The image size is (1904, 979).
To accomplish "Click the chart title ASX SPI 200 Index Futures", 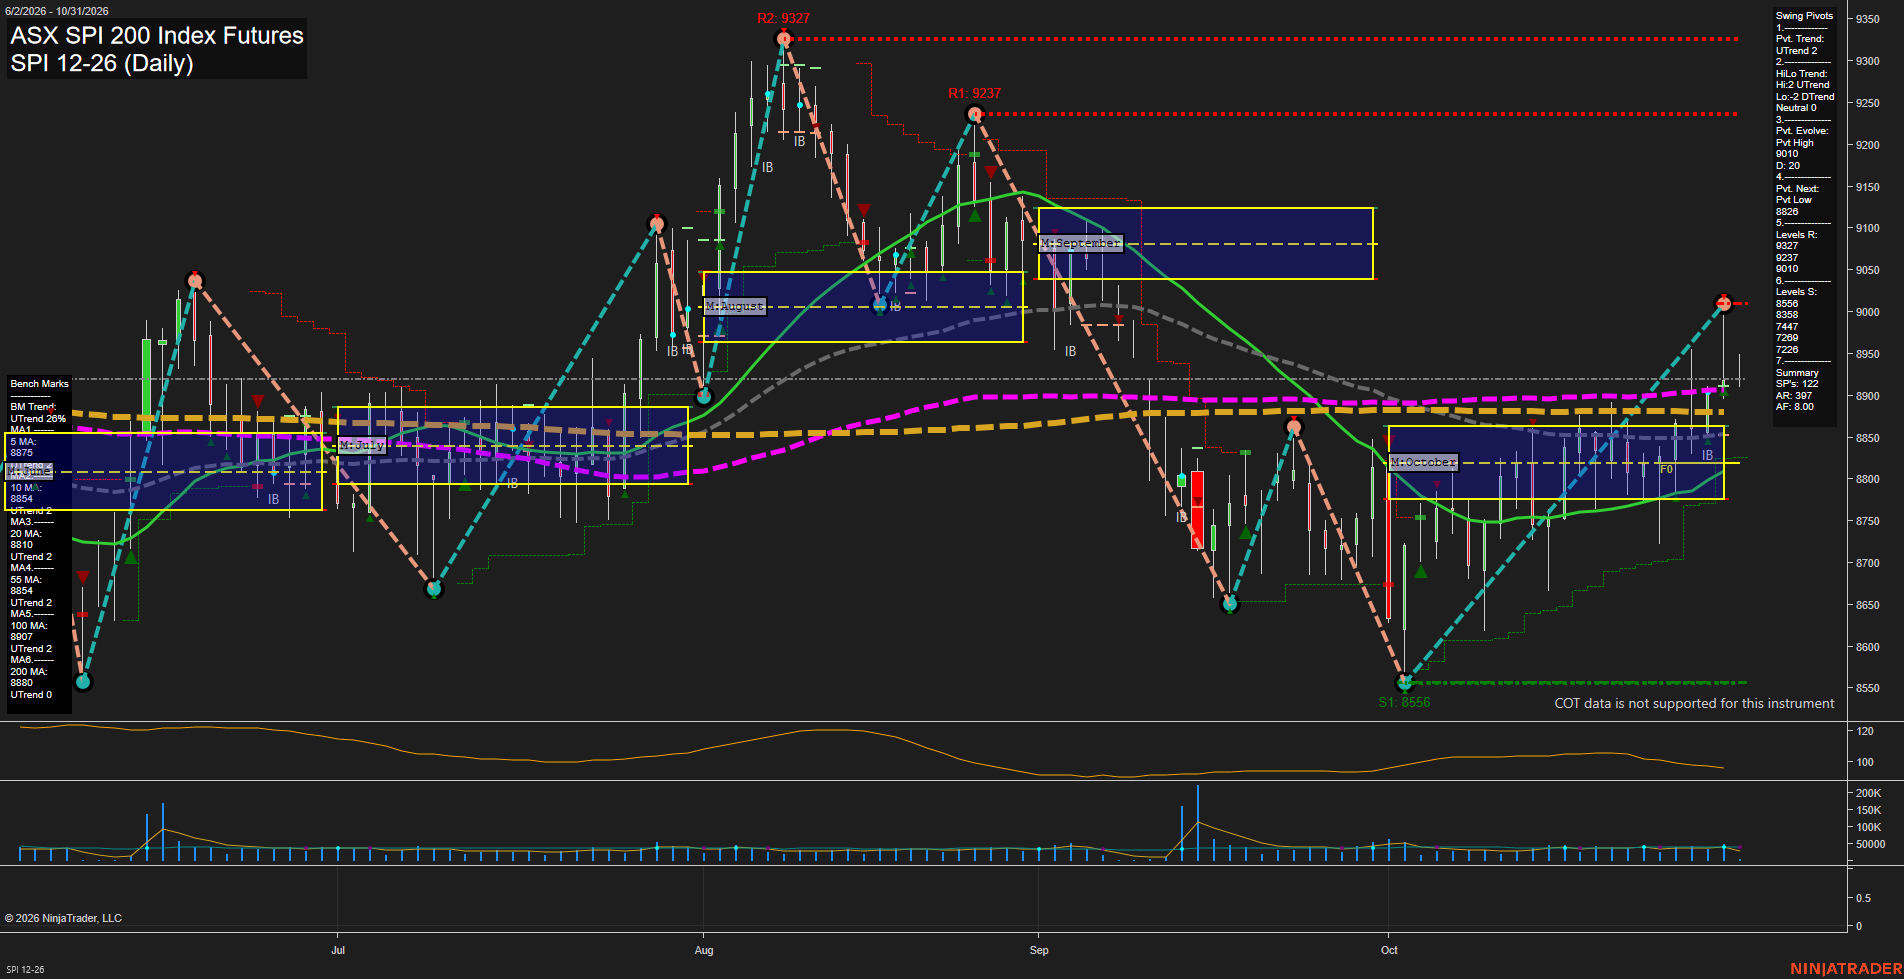I will point(157,35).
